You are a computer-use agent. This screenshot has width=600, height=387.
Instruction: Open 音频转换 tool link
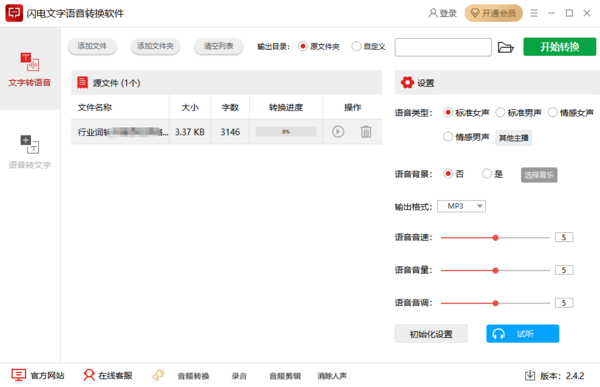193,376
